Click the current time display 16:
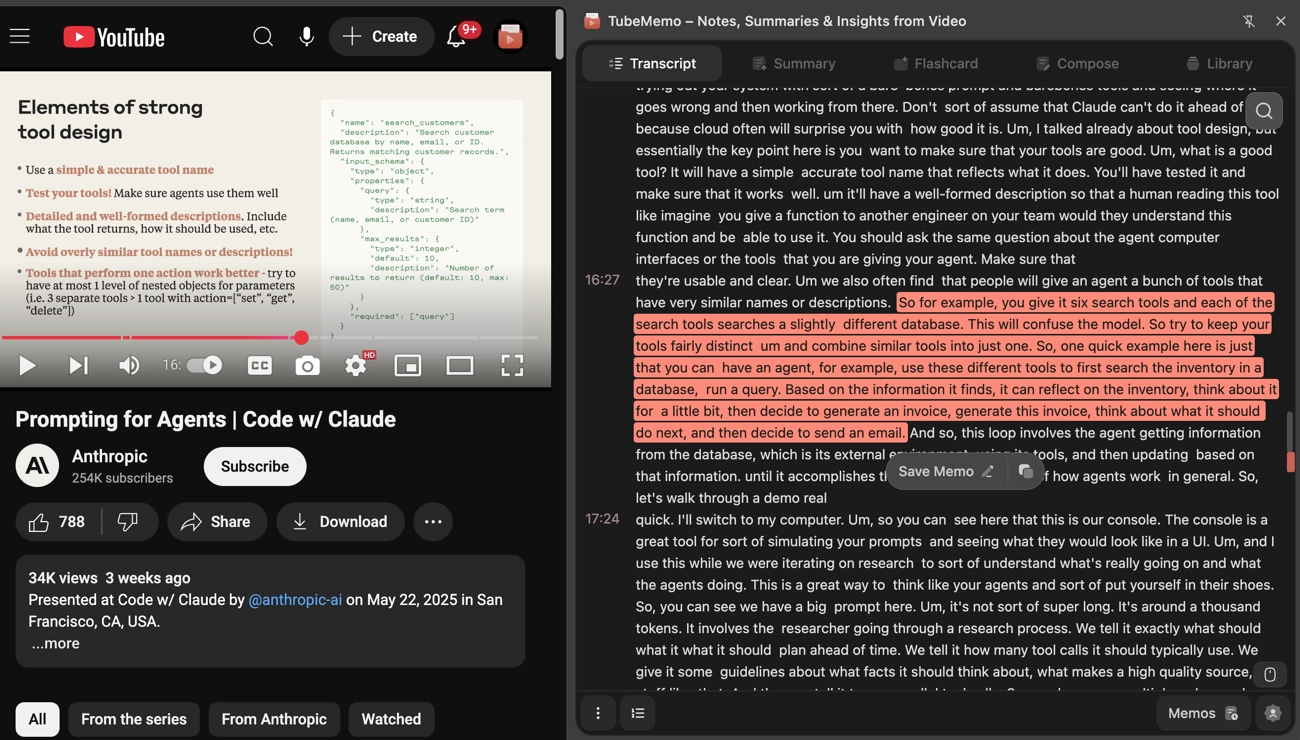The width and height of the screenshot is (1300, 740). click(x=172, y=366)
